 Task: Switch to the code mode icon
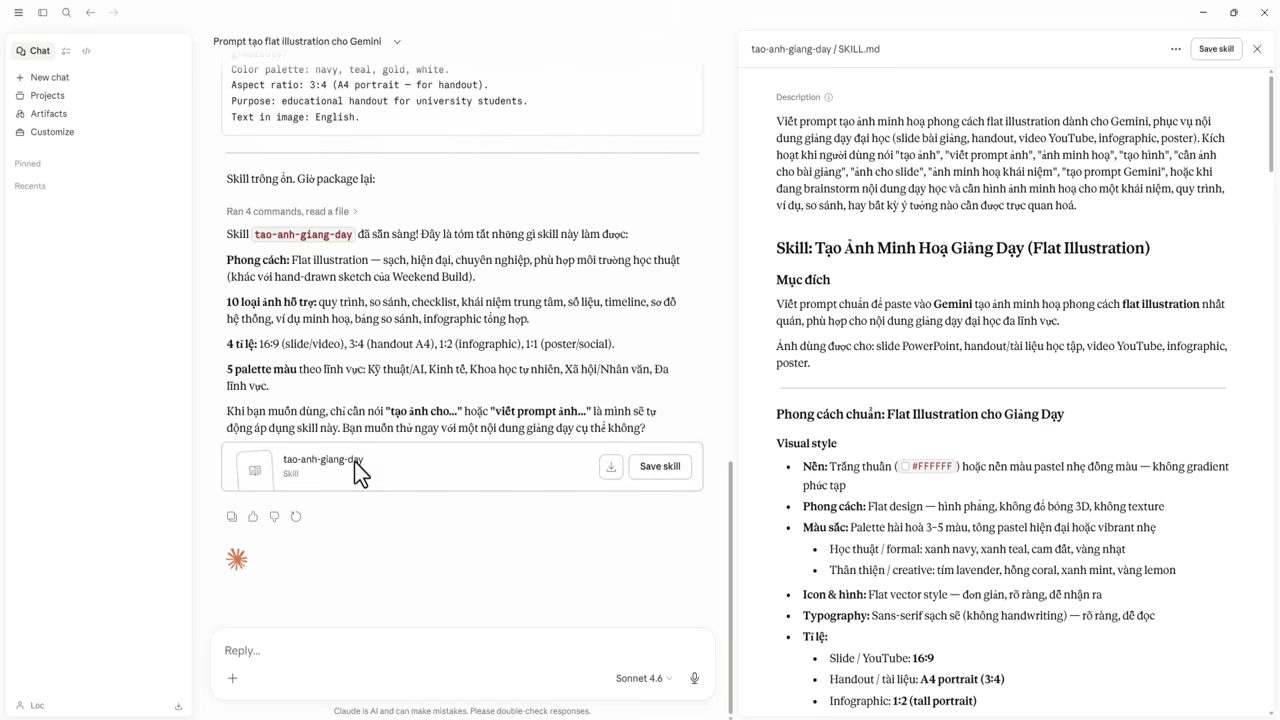point(86,51)
